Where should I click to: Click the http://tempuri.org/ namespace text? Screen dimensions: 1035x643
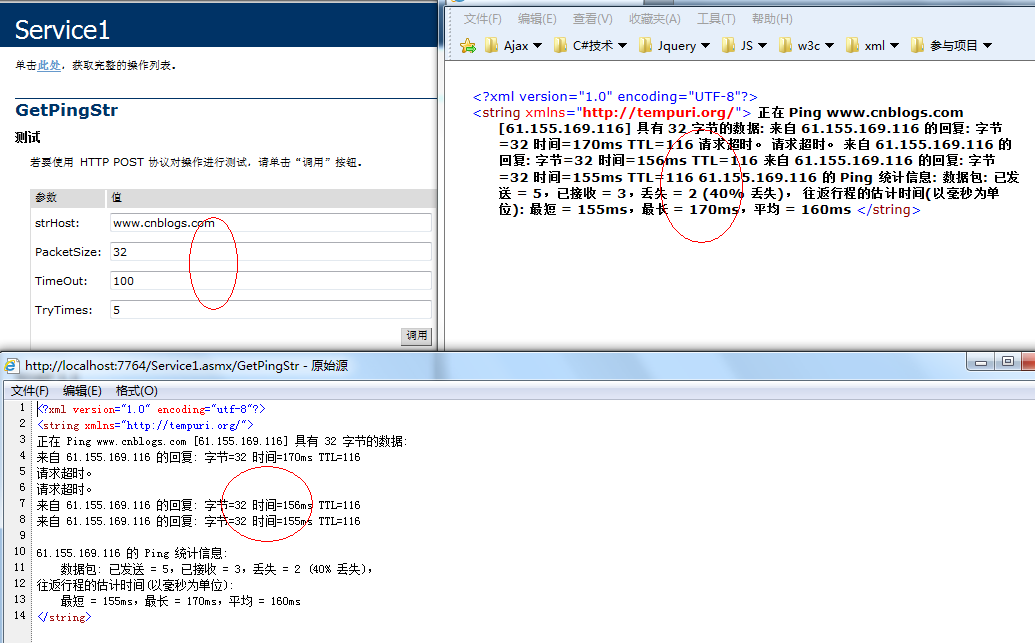tap(657, 113)
